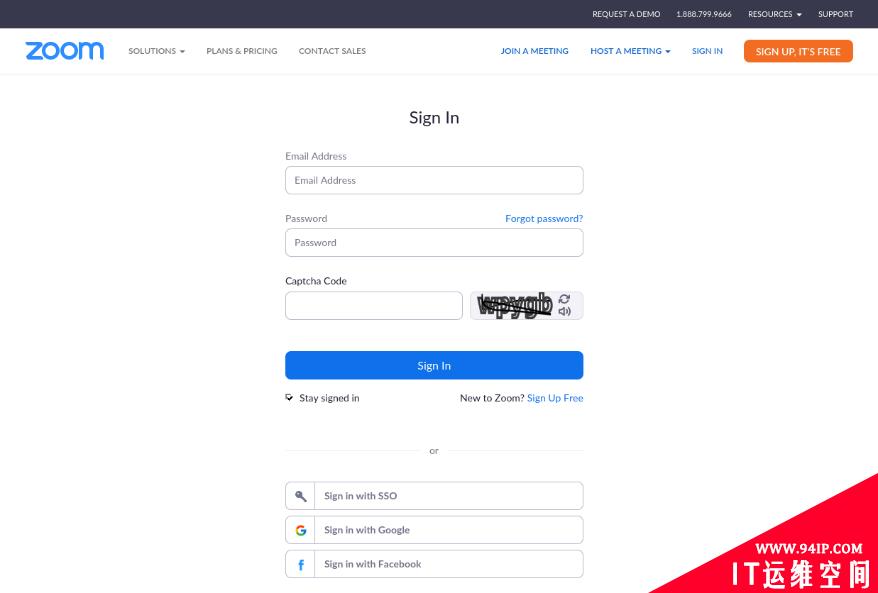Image resolution: width=878 pixels, height=593 pixels.
Task: Open Request a Demo link
Action: pyautogui.click(x=626, y=14)
